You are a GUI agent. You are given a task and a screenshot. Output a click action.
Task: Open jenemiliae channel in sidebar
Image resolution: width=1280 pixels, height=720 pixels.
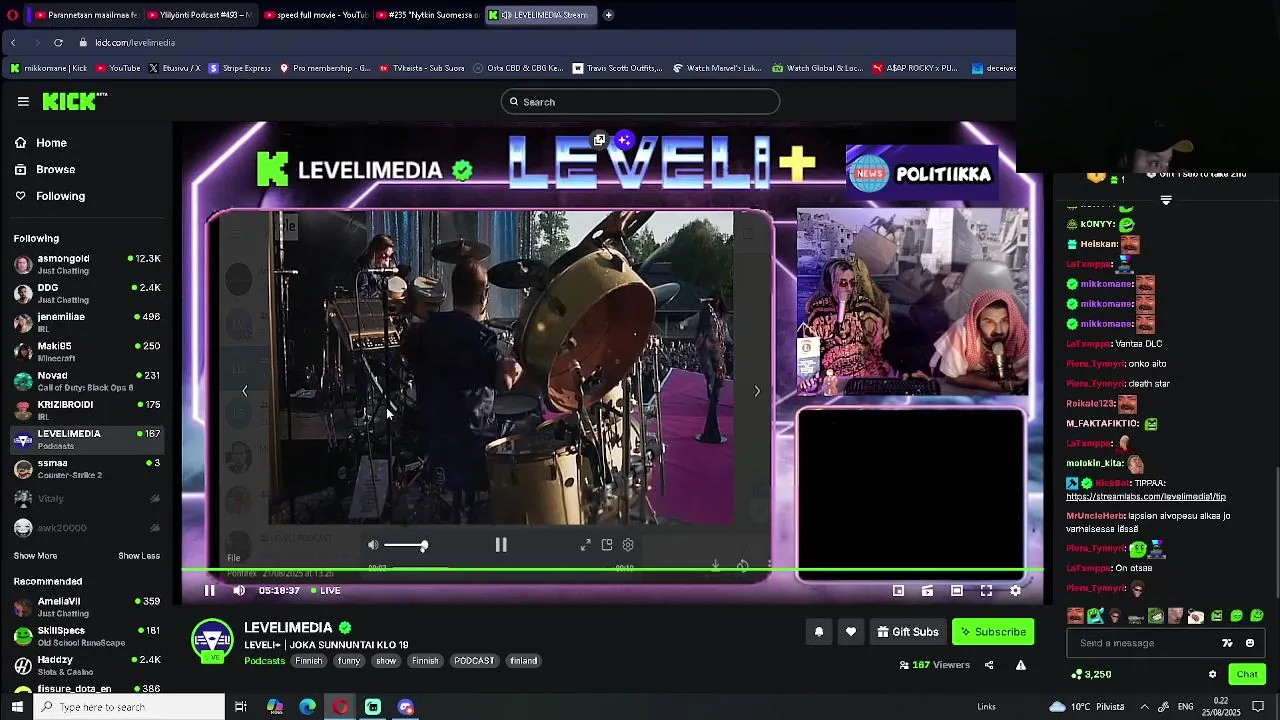tap(86, 322)
